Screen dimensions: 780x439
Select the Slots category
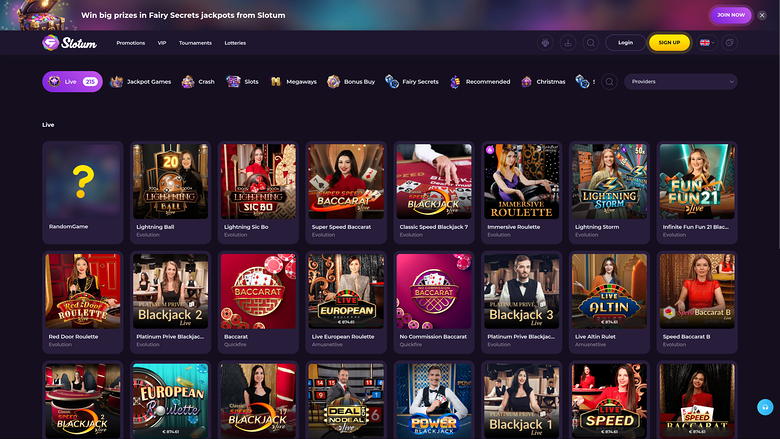click(242, 82)
